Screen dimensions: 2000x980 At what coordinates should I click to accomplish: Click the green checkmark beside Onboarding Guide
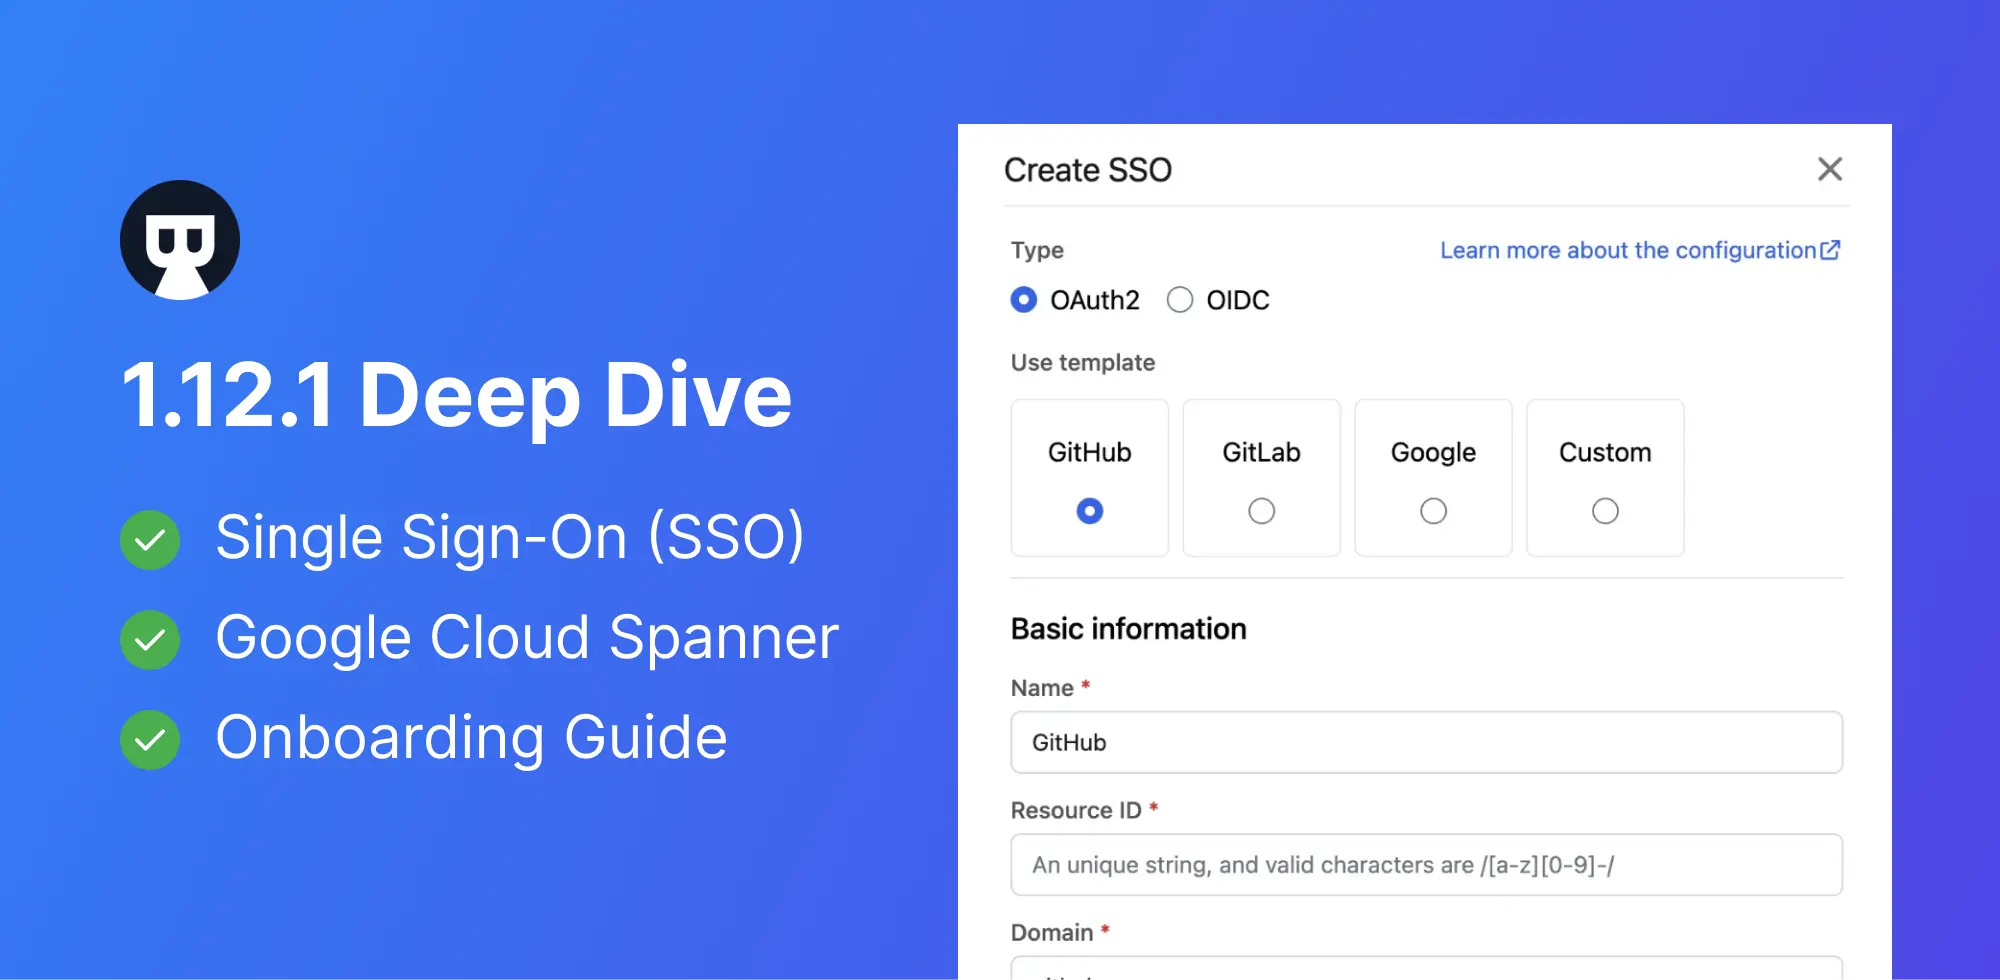tap(150, 740)
